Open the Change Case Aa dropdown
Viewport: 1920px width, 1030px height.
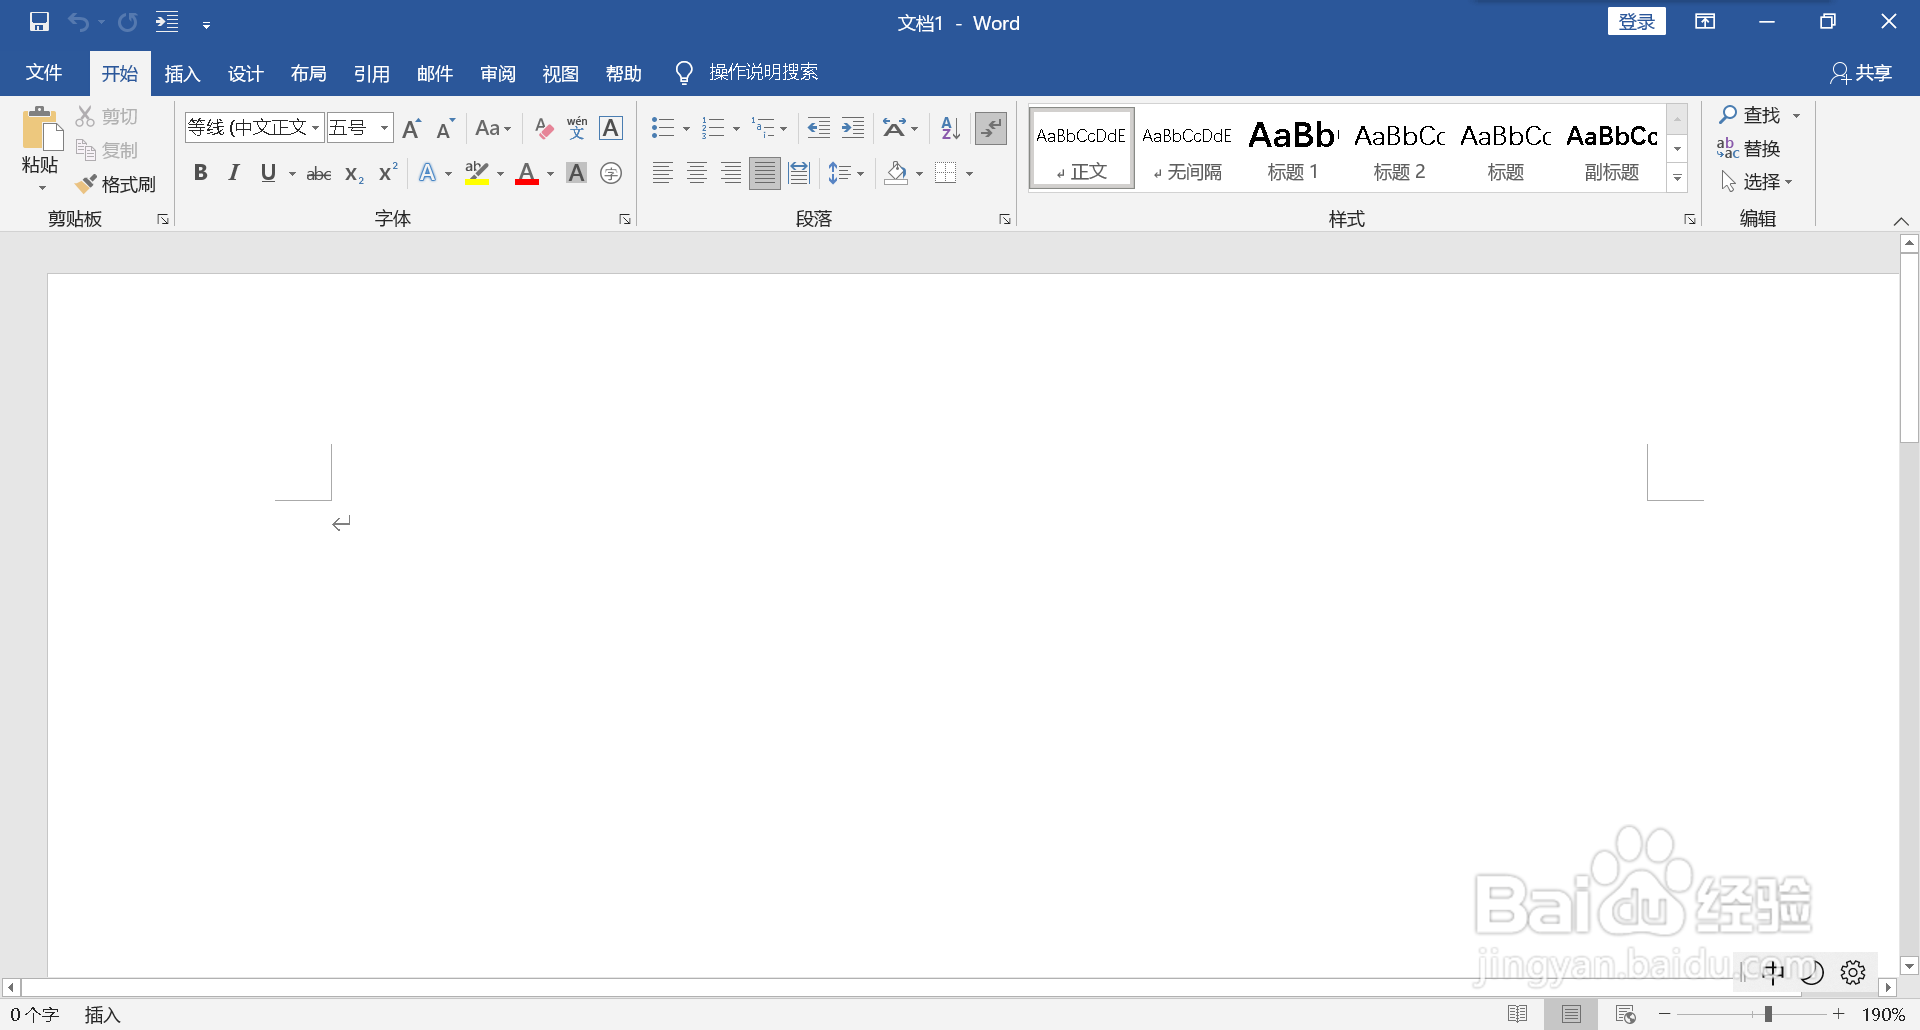493,128
